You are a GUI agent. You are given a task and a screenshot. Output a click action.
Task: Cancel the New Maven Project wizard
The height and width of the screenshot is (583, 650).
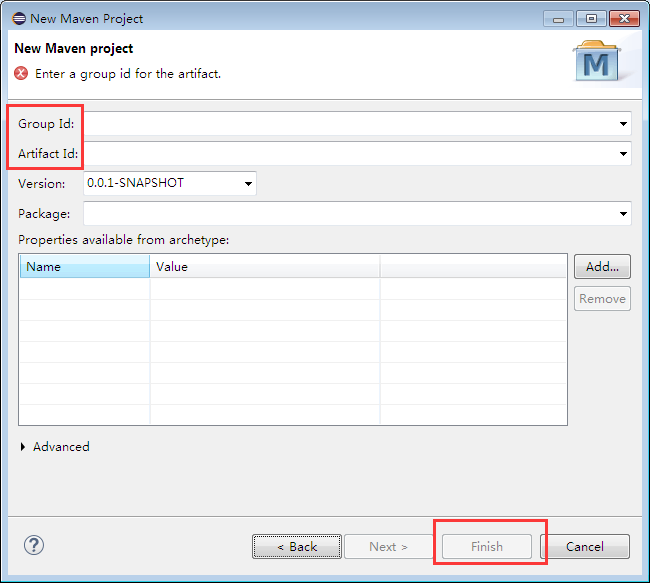tap(585, 547)
